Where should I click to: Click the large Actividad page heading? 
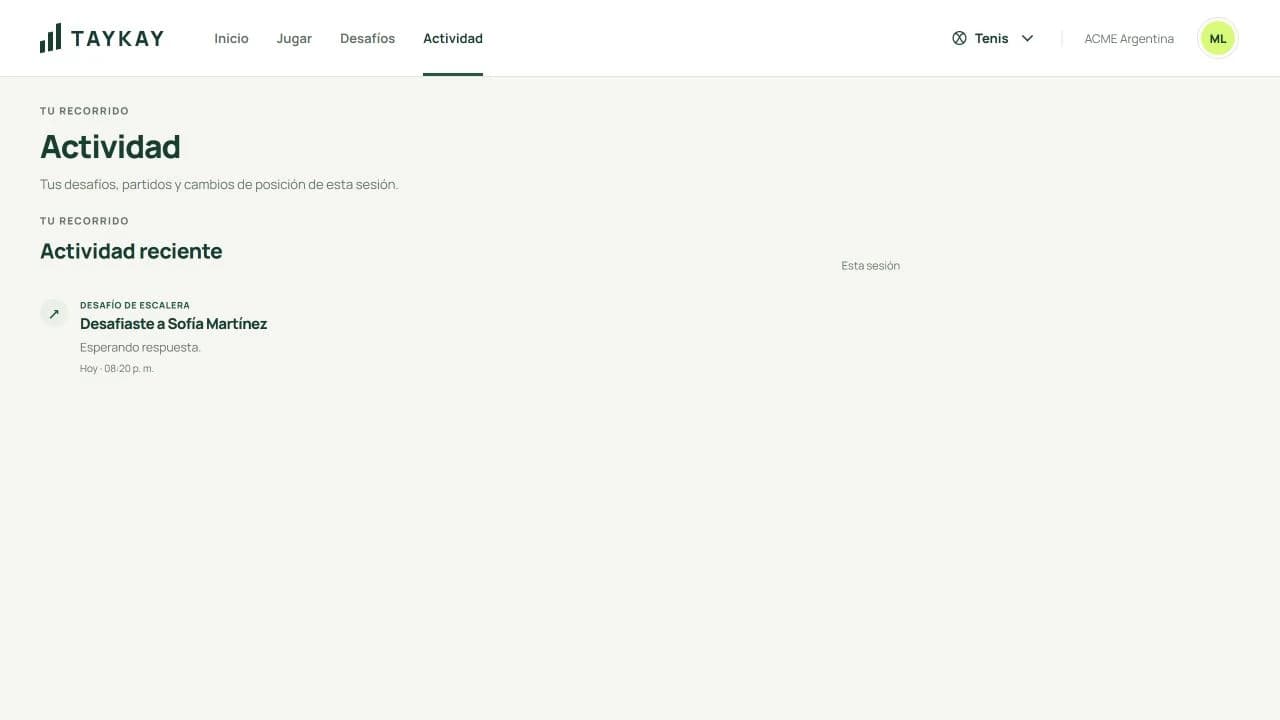[110, 147]
